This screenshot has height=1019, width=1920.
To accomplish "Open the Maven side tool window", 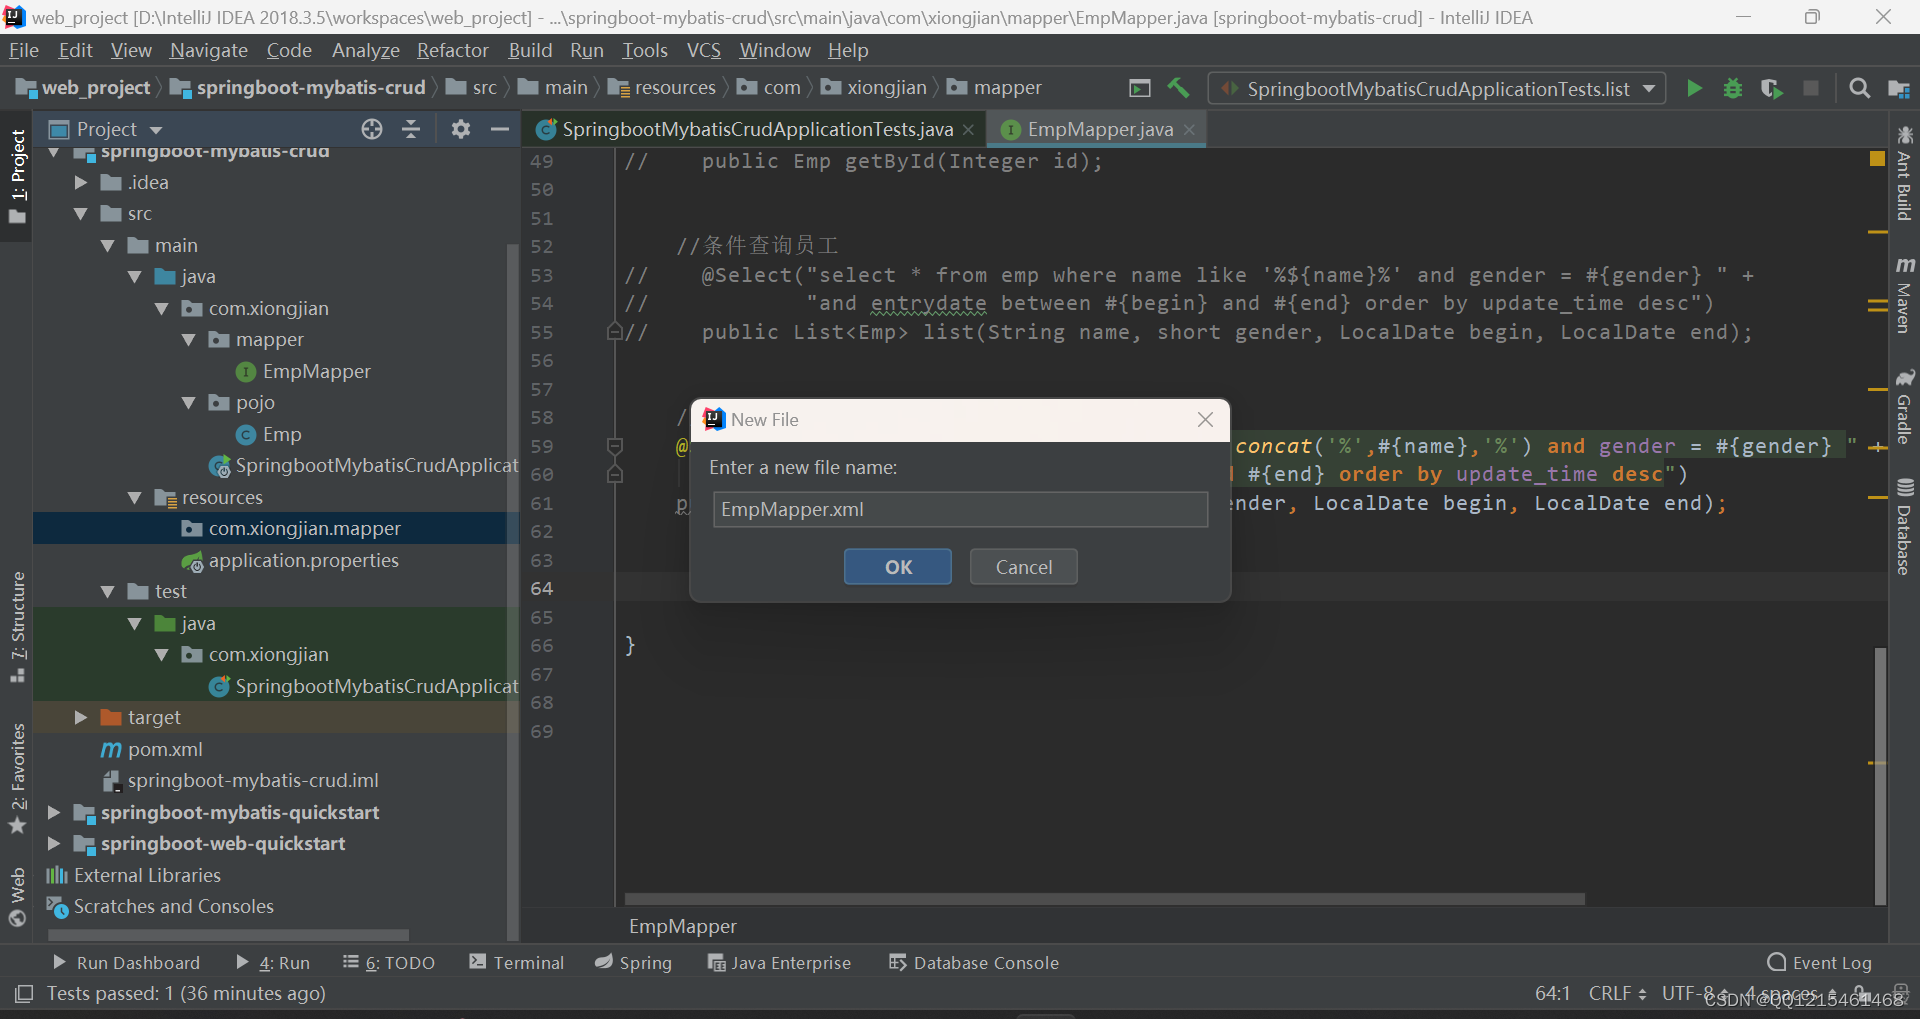I will pyautogui.click(x=1904, y=294).
